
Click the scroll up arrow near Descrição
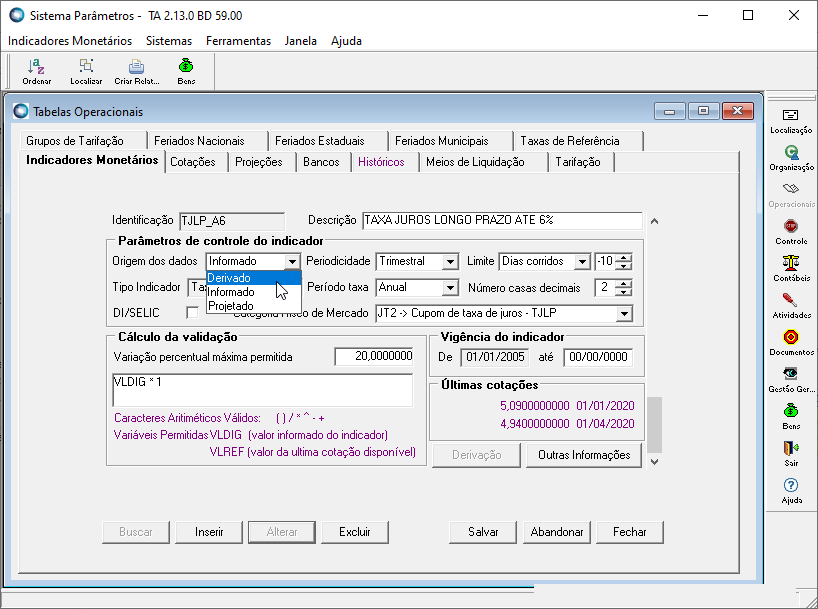coord(654,221)
